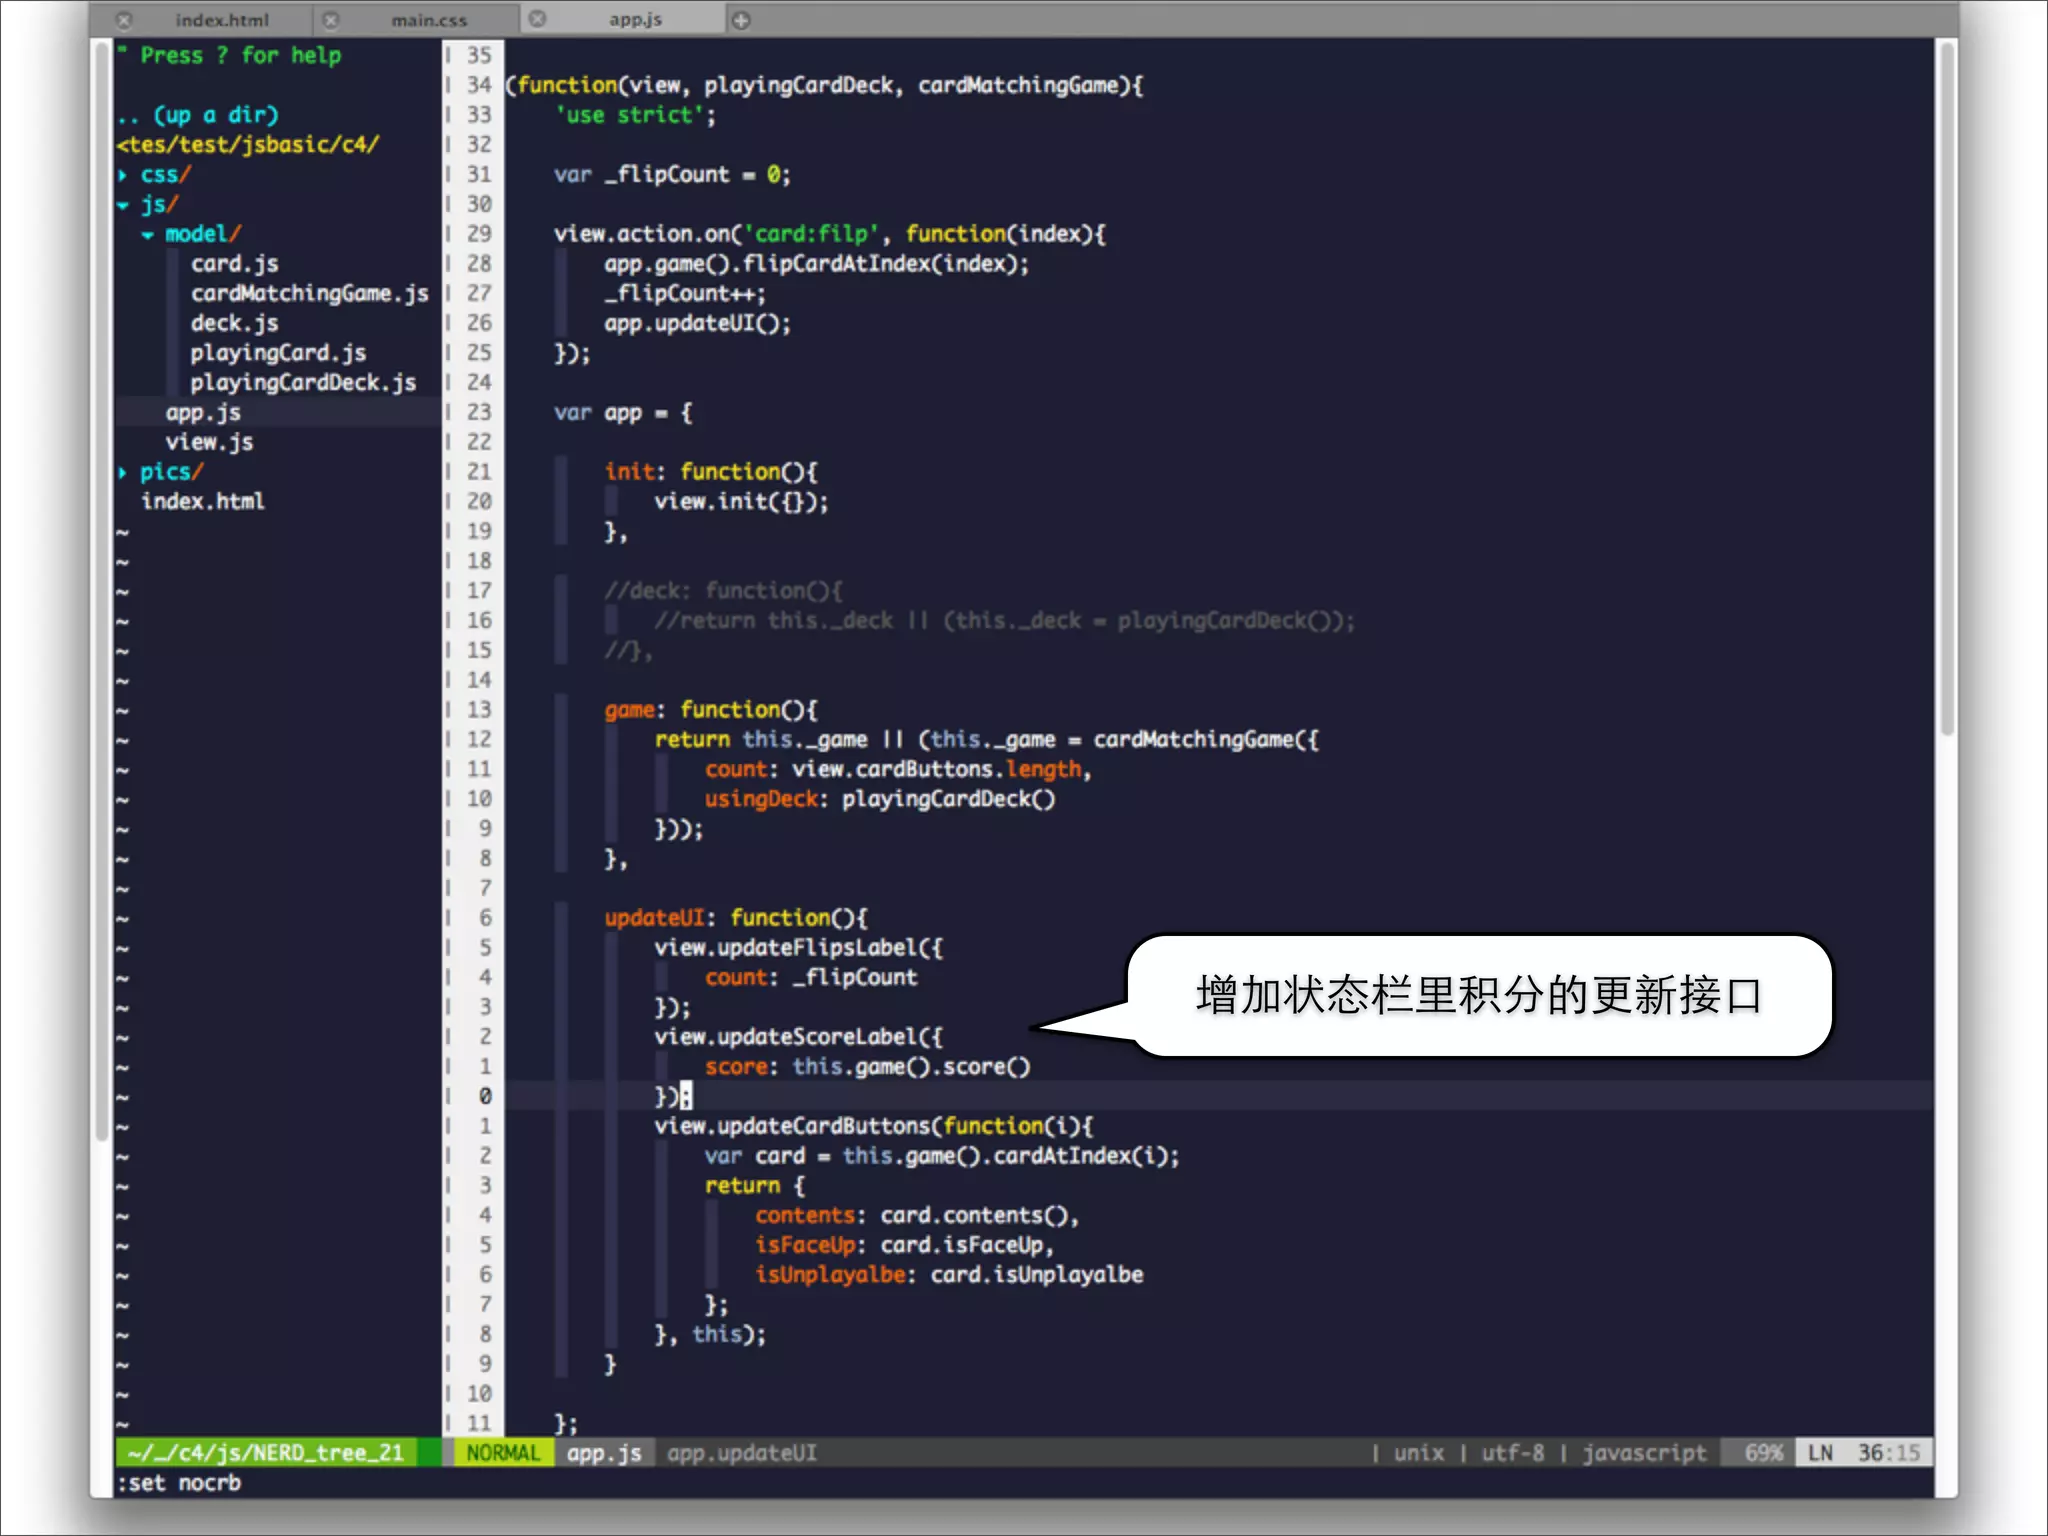
Task: Click the current path <tes/test/jsbasic/c4/
Action: click(248, 145)
